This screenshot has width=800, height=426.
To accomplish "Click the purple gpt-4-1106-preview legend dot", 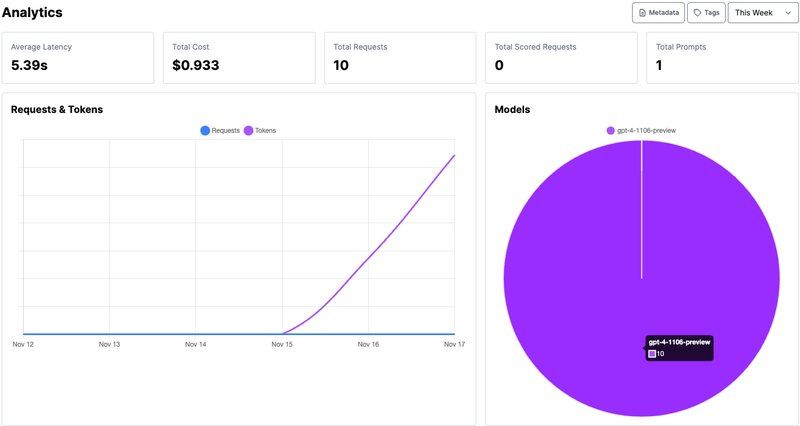I will pyautogui.click(x=610, y=131).
